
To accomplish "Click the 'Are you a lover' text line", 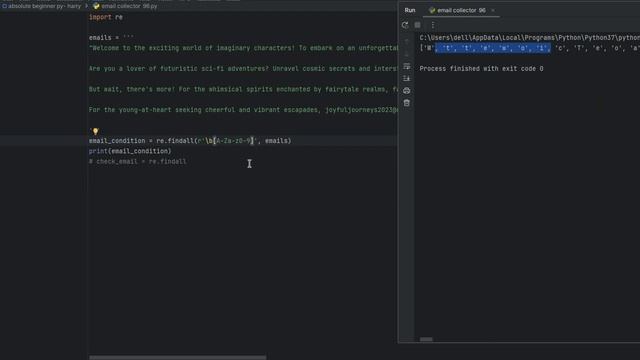I will [x=243, y=69].
